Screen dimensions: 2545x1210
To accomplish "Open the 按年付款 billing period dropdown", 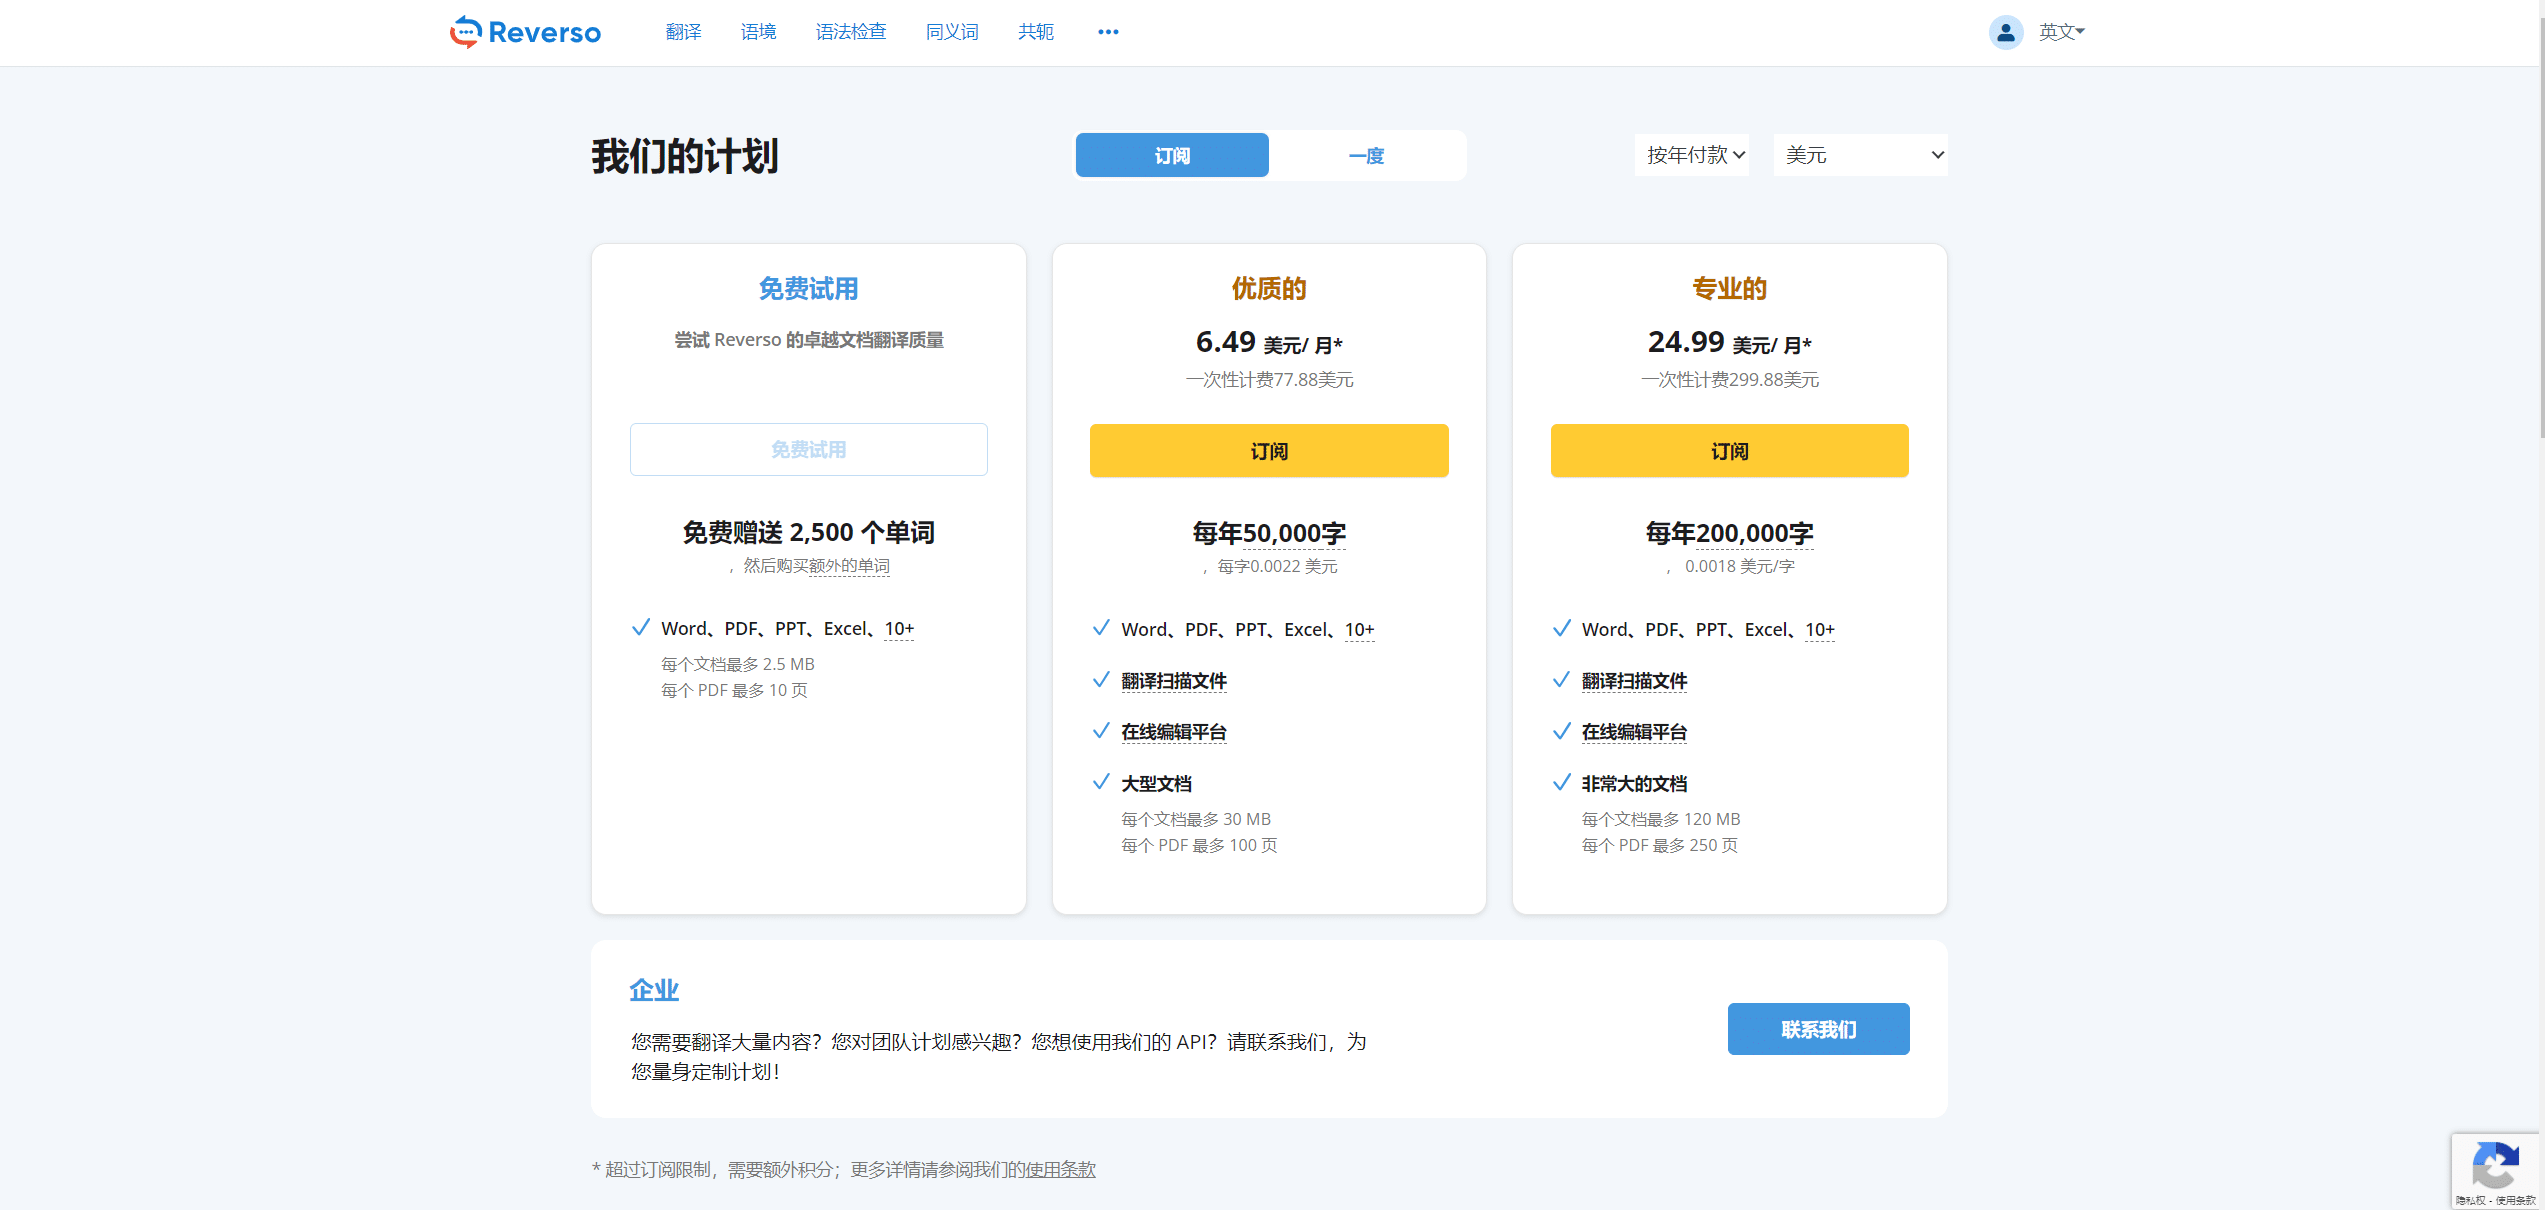I will coord(1692,155).
